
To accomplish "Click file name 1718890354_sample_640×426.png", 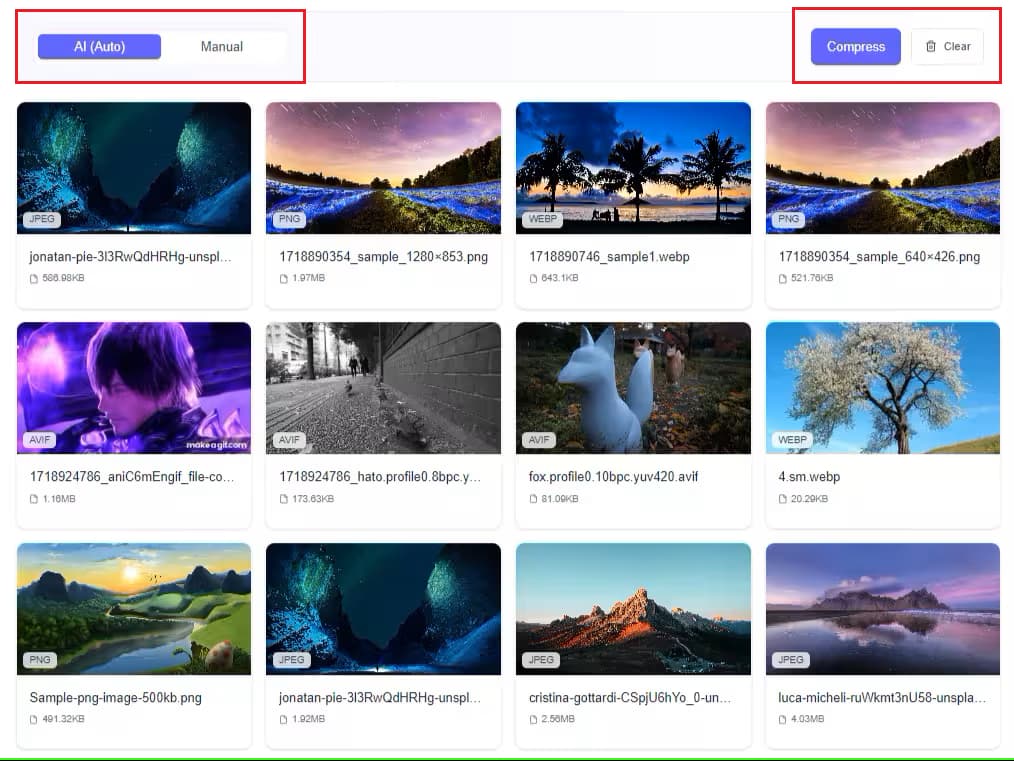I will (x=879, y=257).
